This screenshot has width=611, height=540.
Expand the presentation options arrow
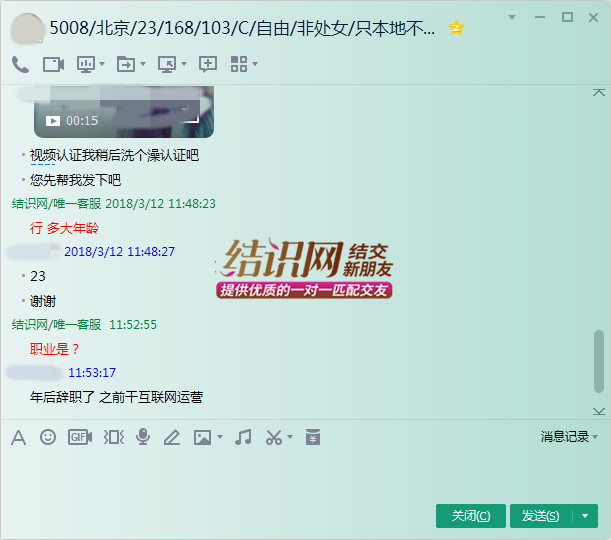(102, 64)
